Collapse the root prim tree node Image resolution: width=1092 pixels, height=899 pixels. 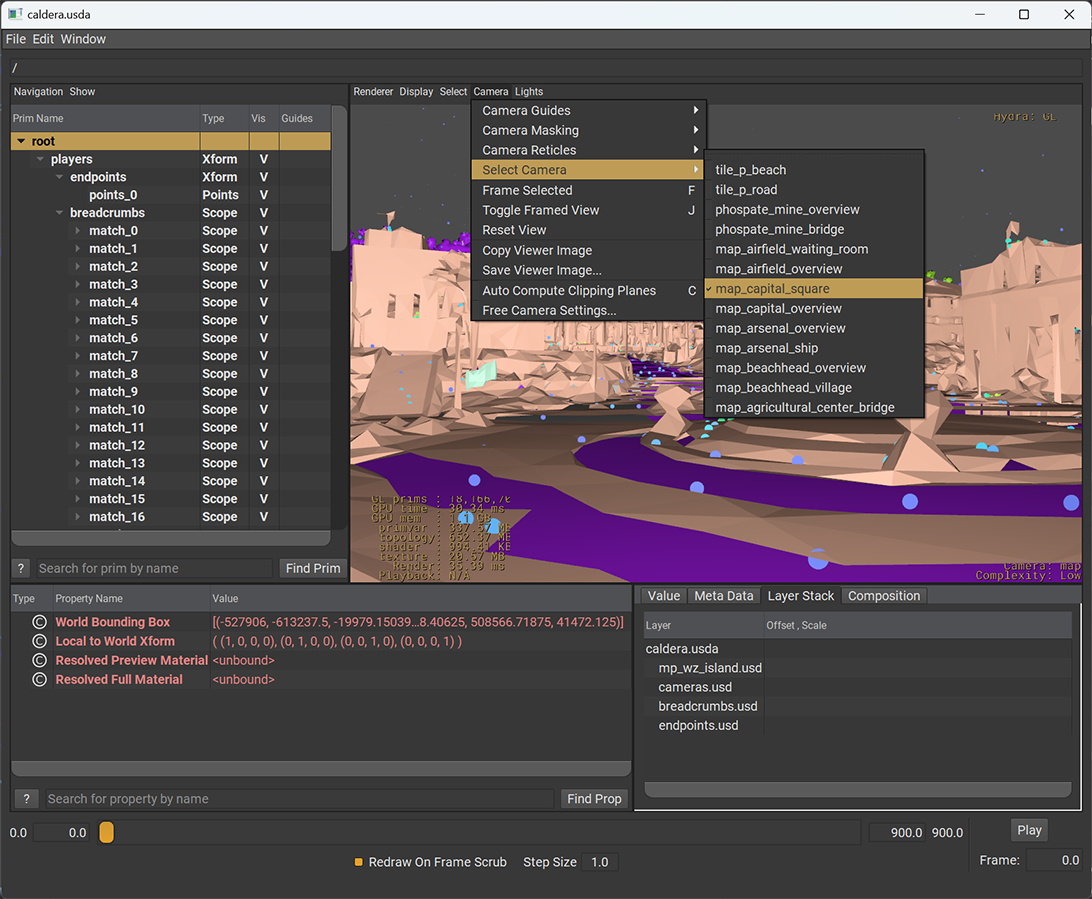22,141
